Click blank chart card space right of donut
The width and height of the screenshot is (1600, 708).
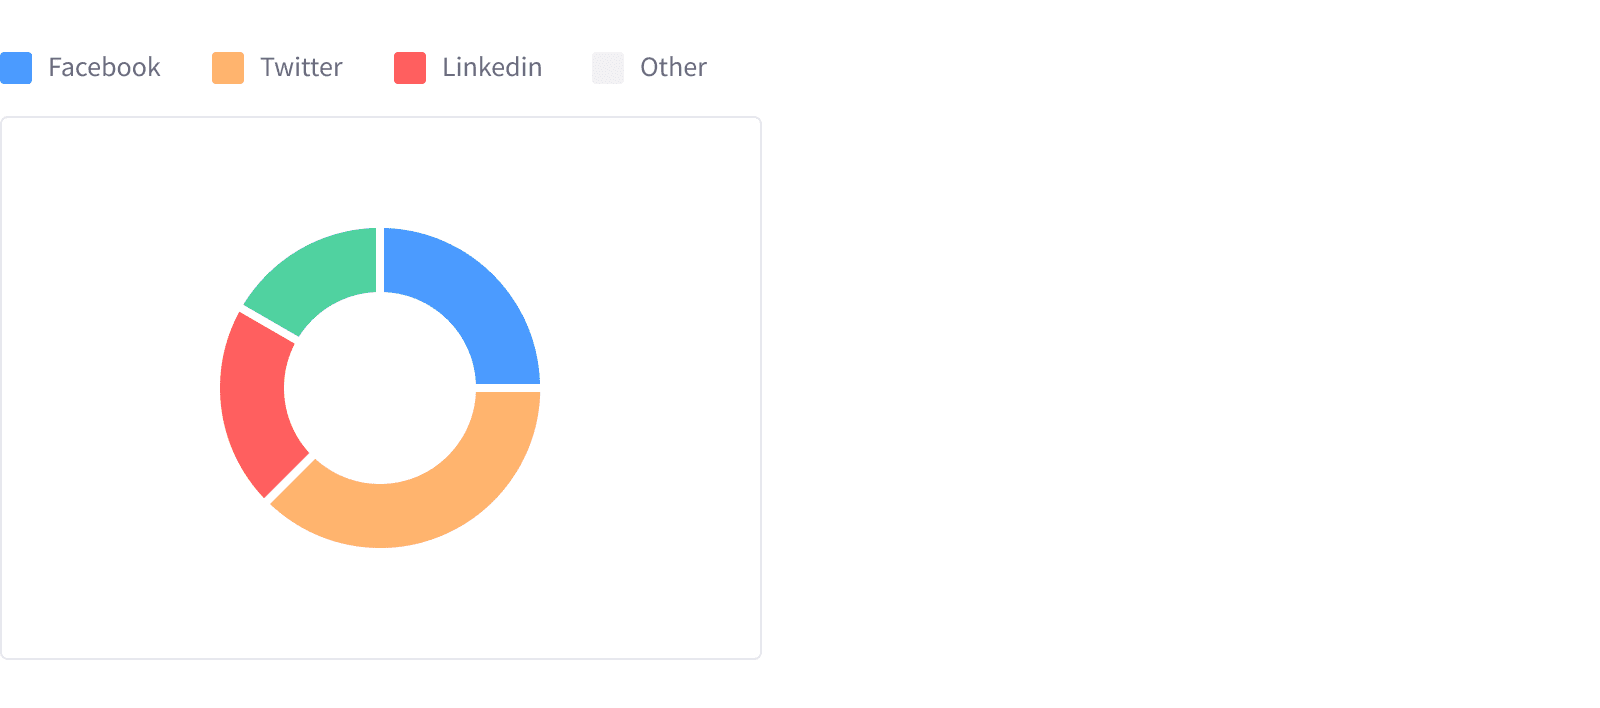pos(650,388)
